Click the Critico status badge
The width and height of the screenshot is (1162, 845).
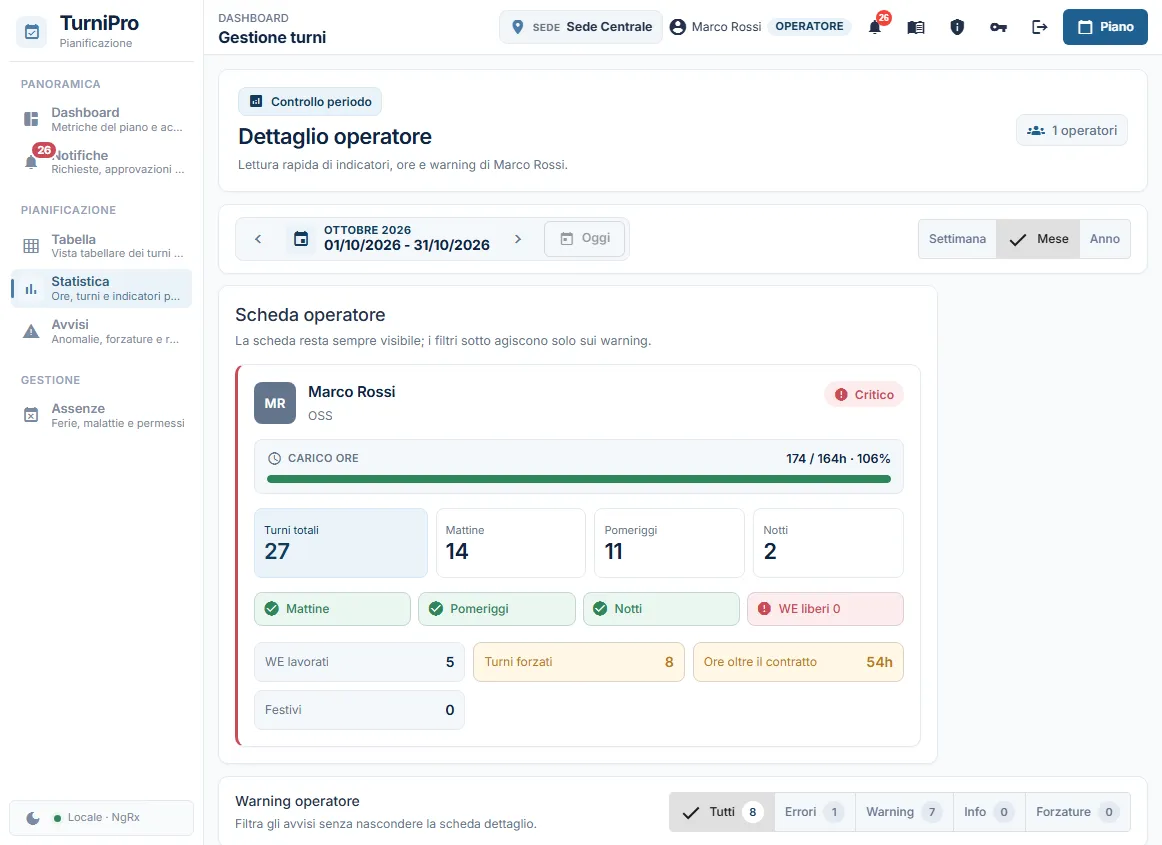(x=864, y=394)
